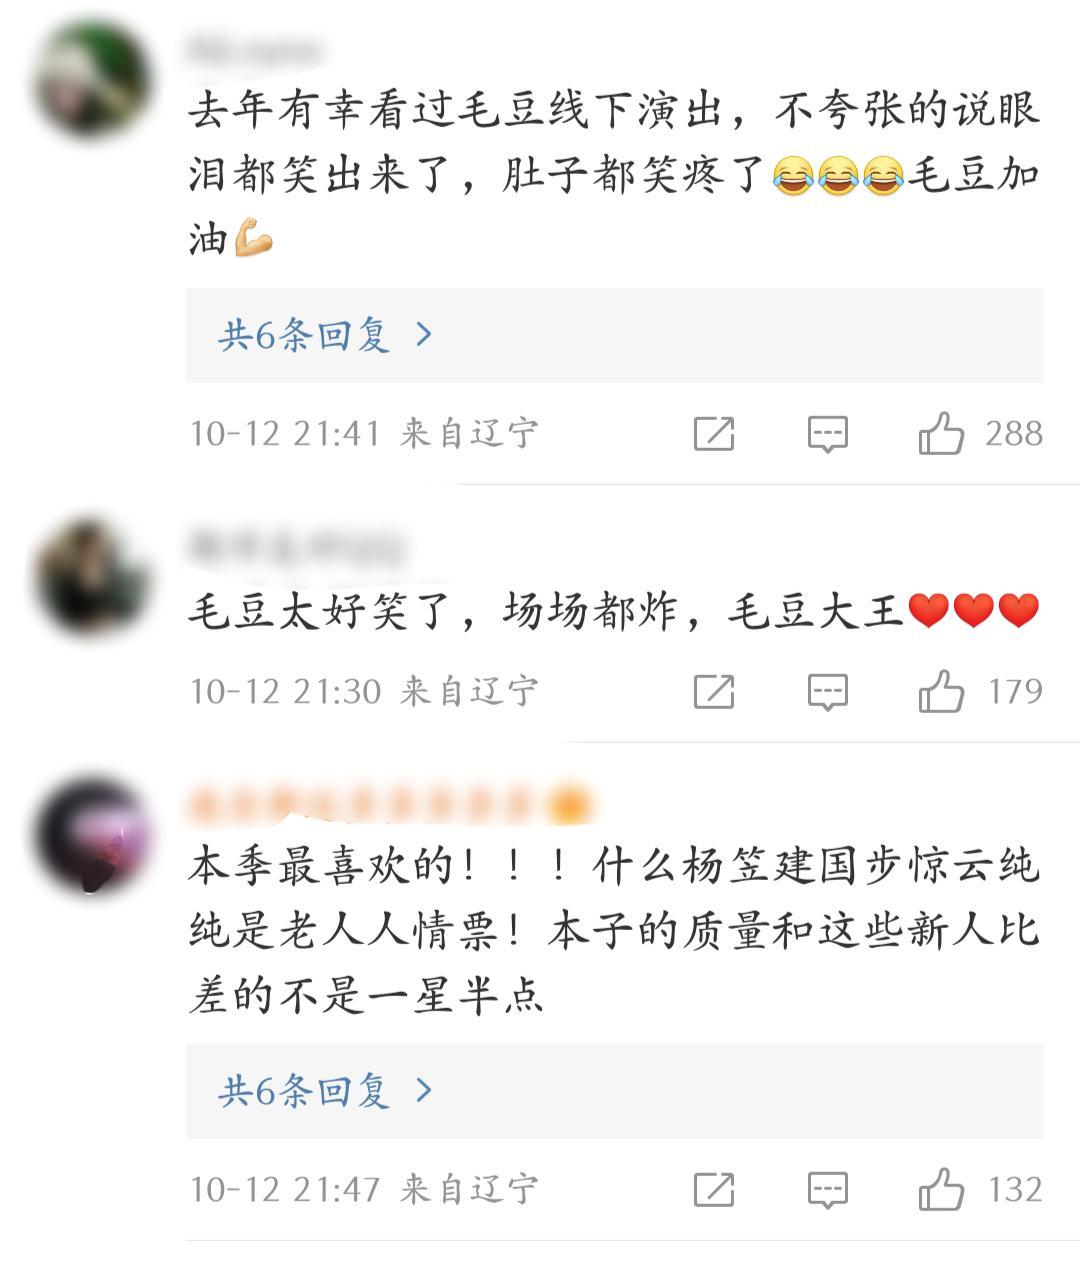1080x1271 pixels.
Task: Reply to the 21:30 comment via bubble icon
Action: [x=828, y=693]
